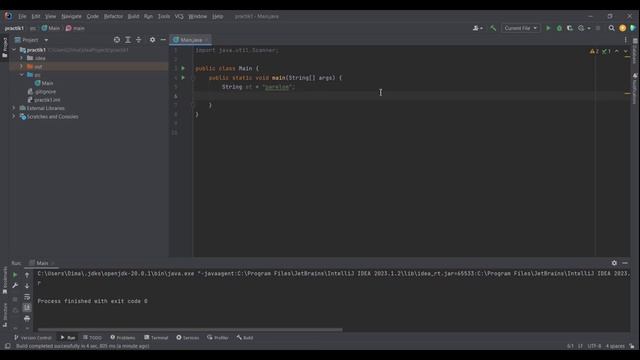Open the Help menu

218,16
